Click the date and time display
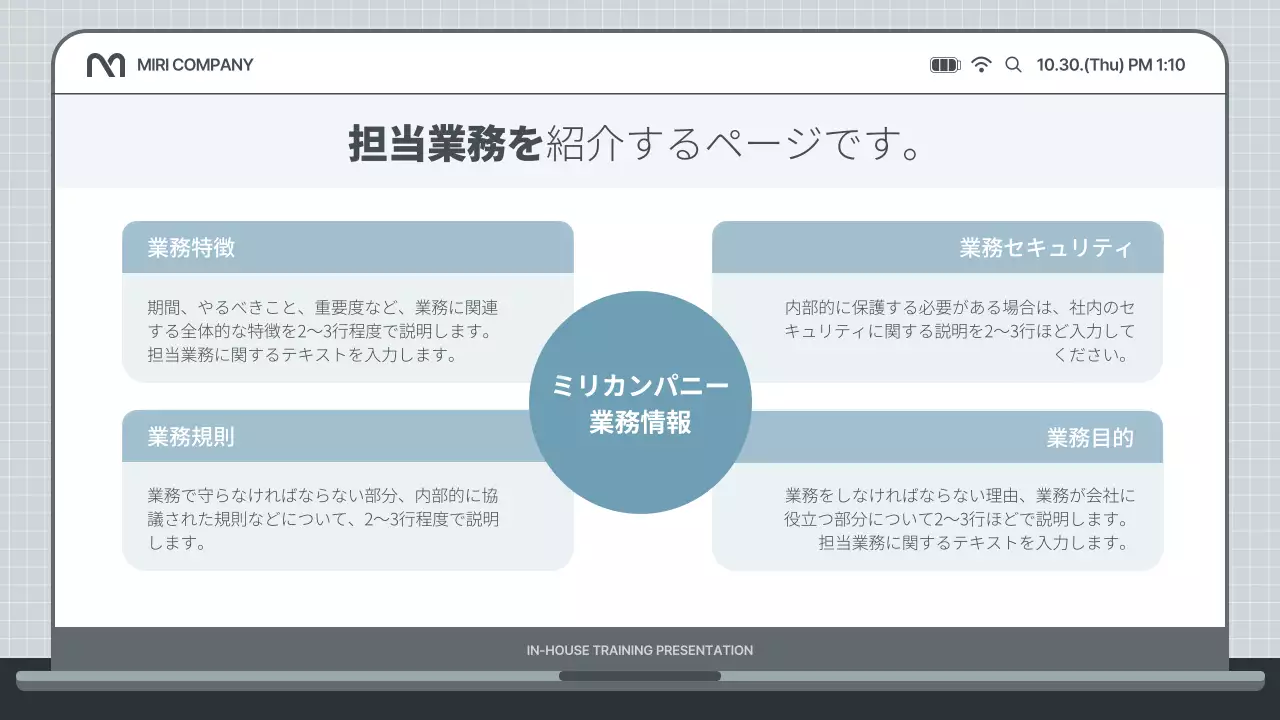Screen dimensions: 1280x720 1110,64
